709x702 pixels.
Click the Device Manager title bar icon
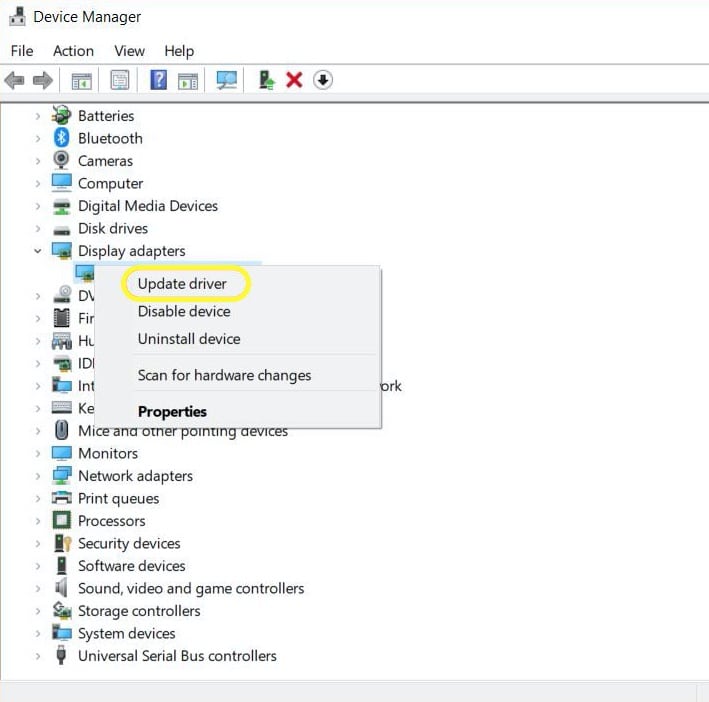pyautogui.click(x=17, y=17)
